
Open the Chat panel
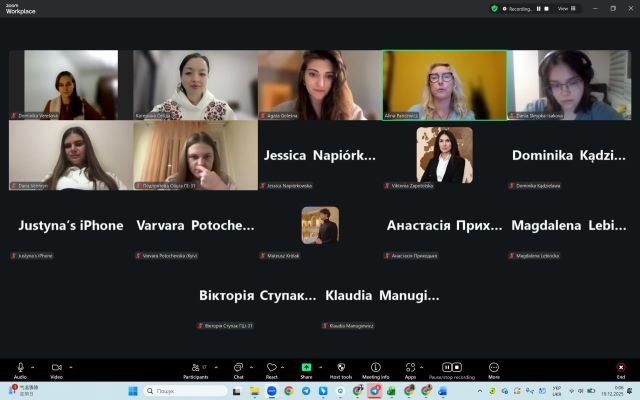(x=238, y=367)
